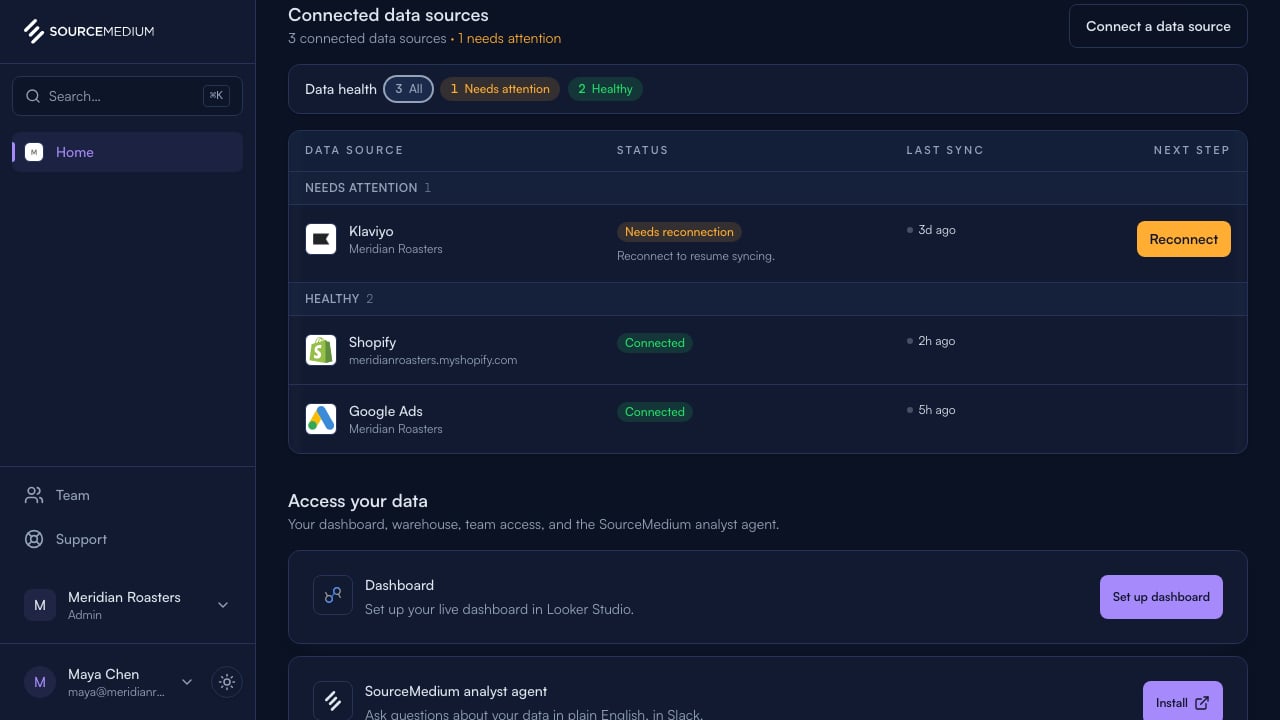The height and width of the screenshot is (720, 1280).
Task: Click Set up dashboard button
Action: (x=1161, y=597)
